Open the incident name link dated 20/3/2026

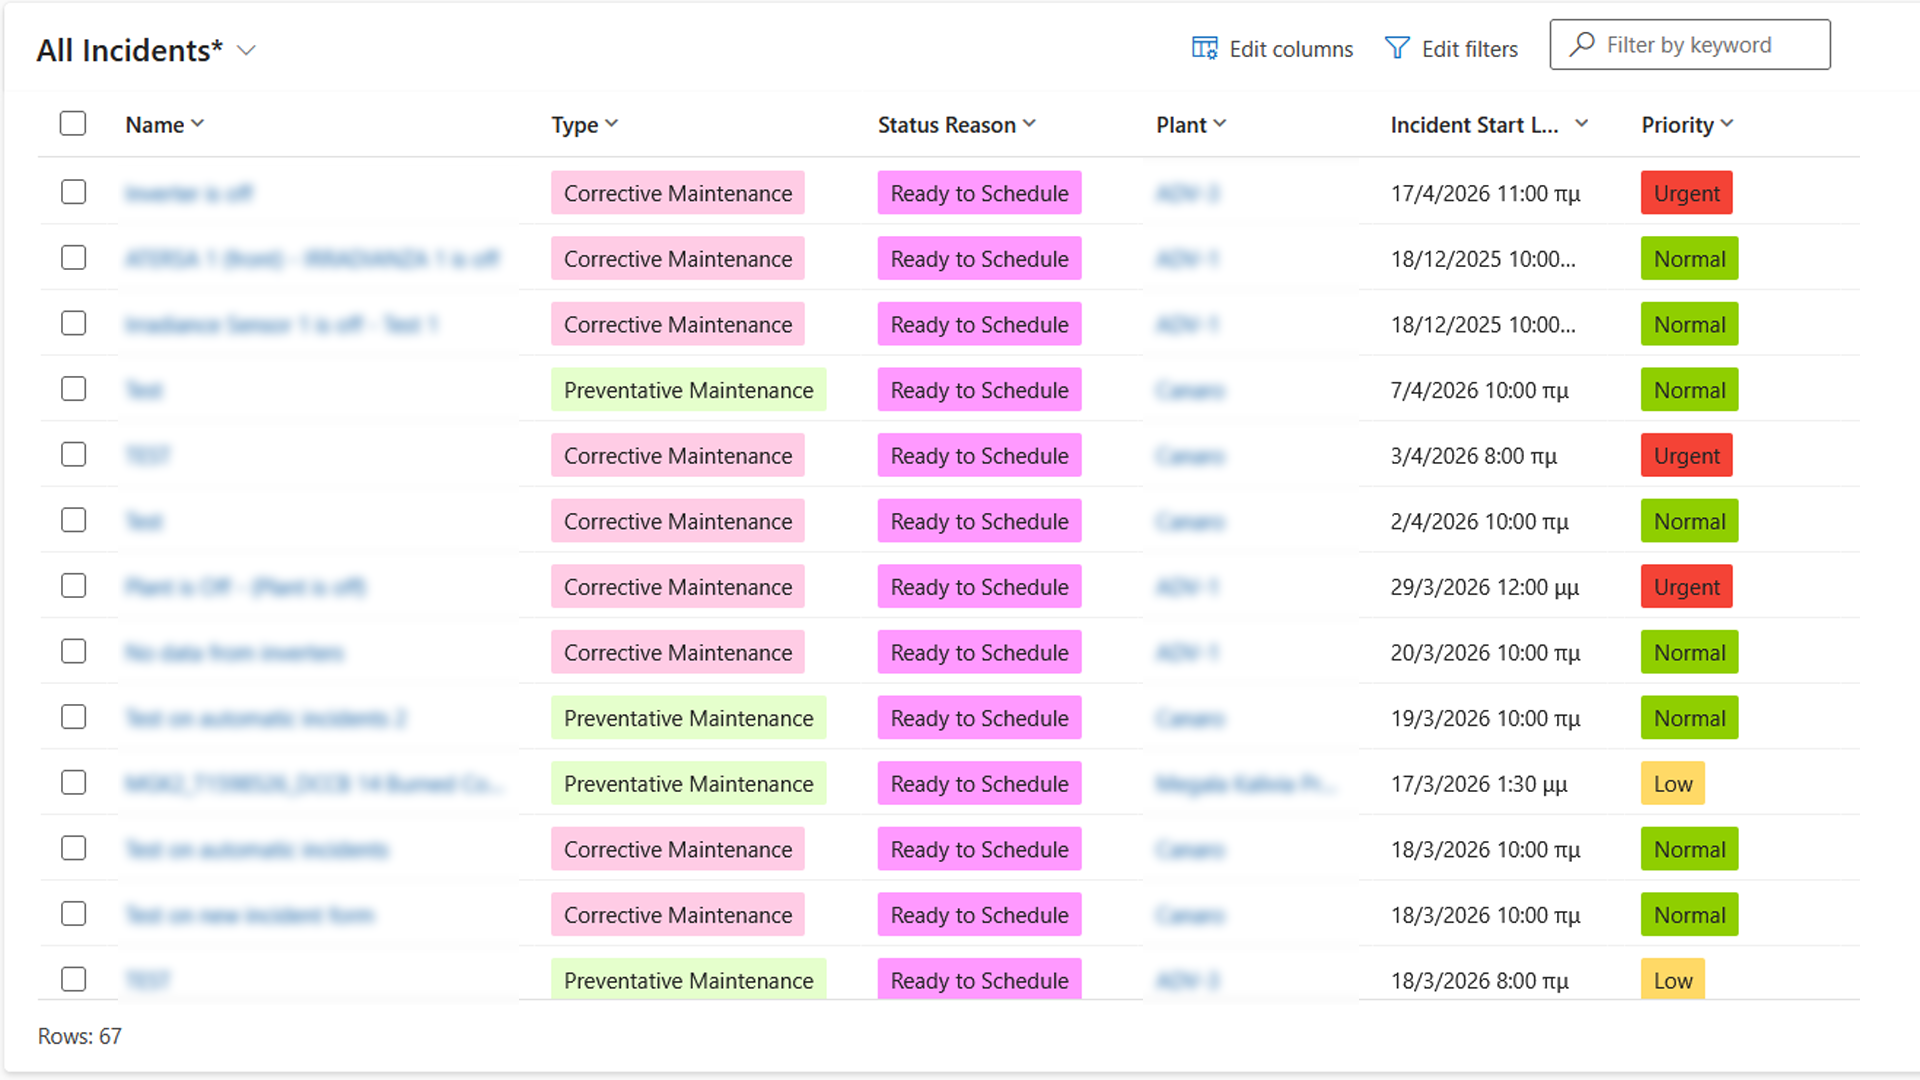click(235, 653)
